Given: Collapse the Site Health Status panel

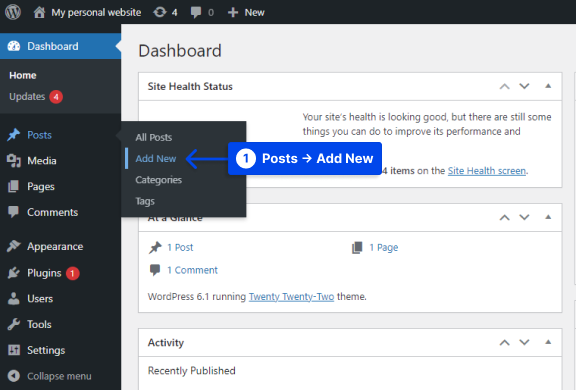Looking at the screenshot, I should point(548,86).
